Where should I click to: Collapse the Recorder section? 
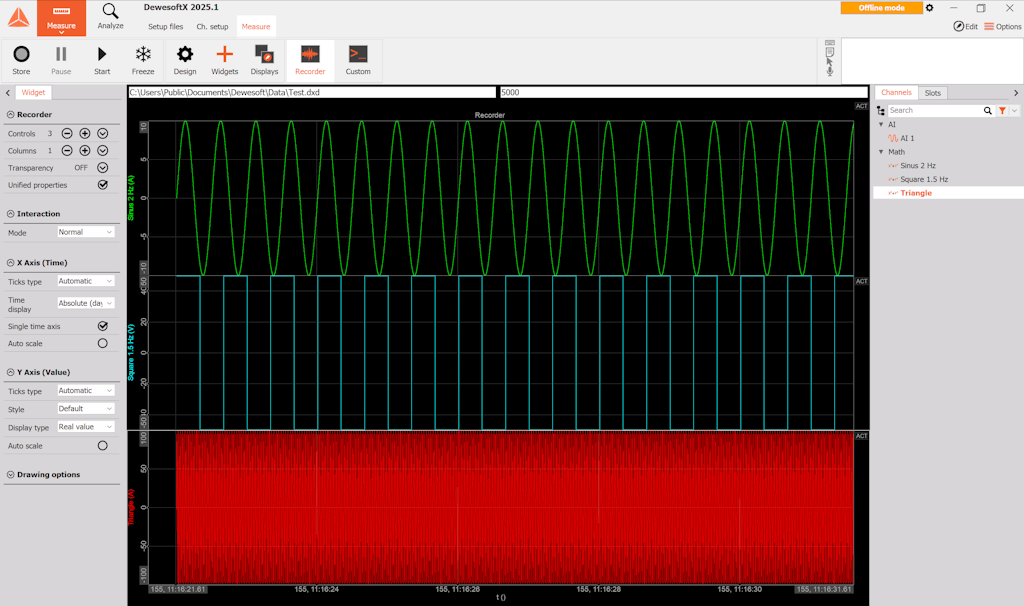[x=10, y=114]
